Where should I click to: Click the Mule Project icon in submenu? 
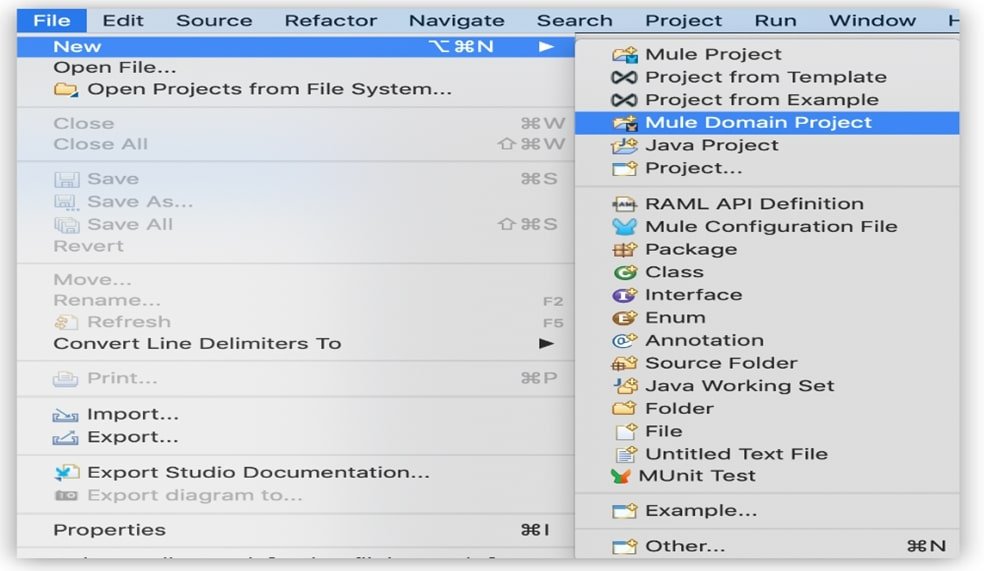624,55
